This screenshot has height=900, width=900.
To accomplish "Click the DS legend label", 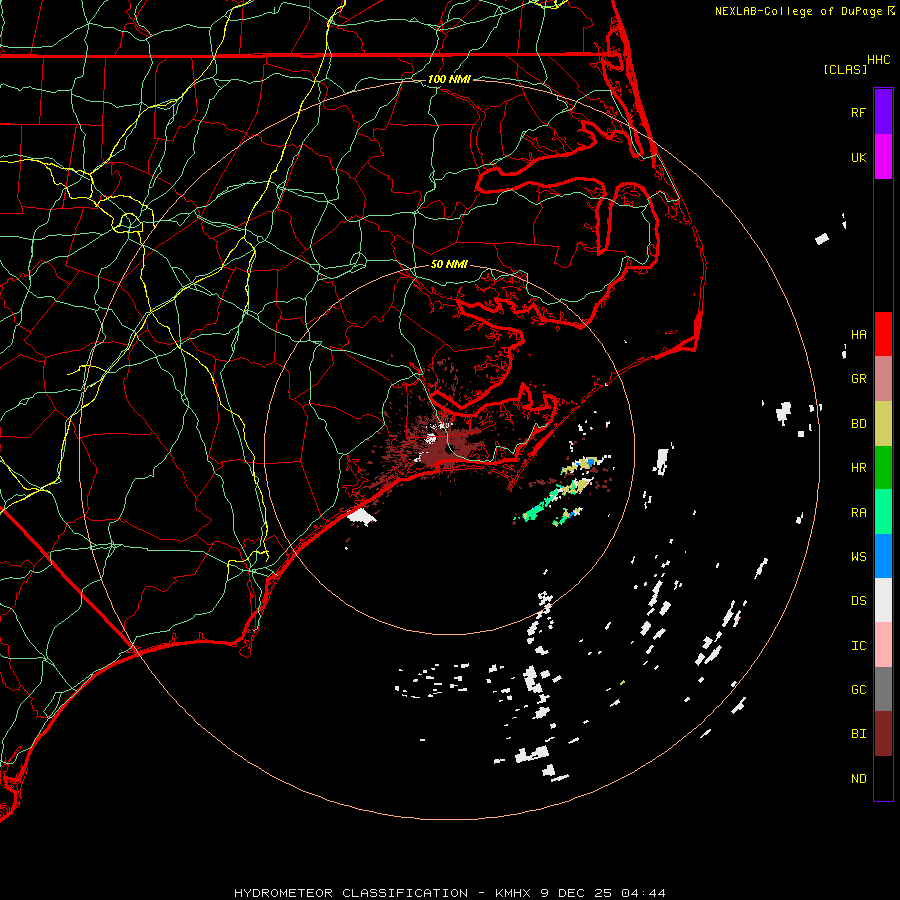I will coord(859,601).
